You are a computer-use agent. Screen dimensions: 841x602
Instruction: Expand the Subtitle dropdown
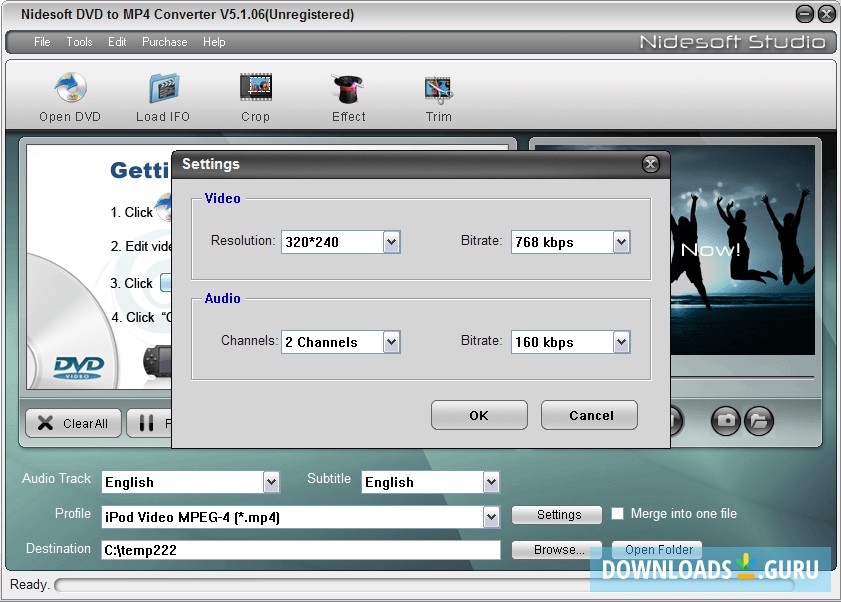(x=491, y=482)
